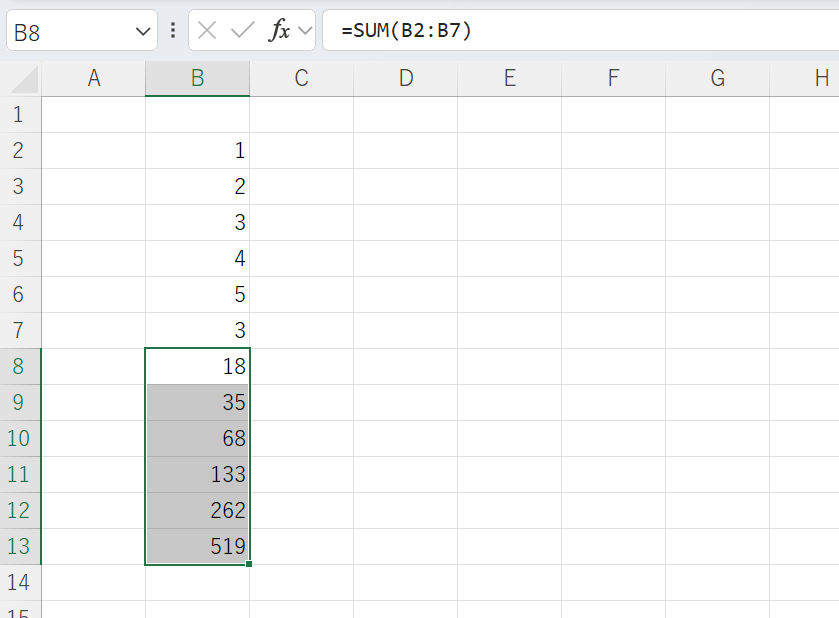Open the Name Box dropdown arrow
Viewport: 839px width, 618px height.
coord(141,32)
